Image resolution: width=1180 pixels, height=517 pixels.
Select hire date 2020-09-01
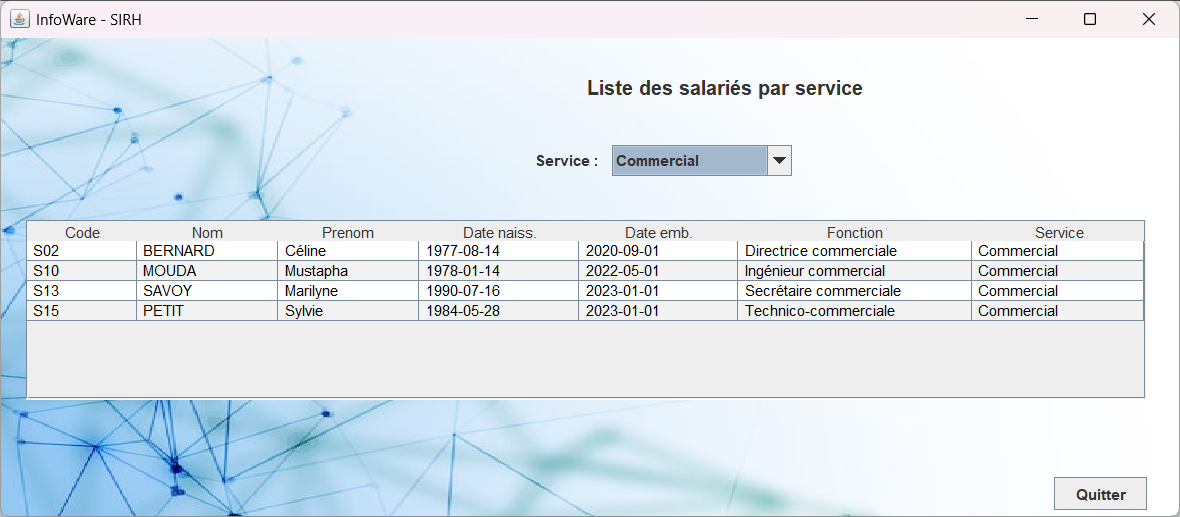pyautogui.click(x=658, y=251)
